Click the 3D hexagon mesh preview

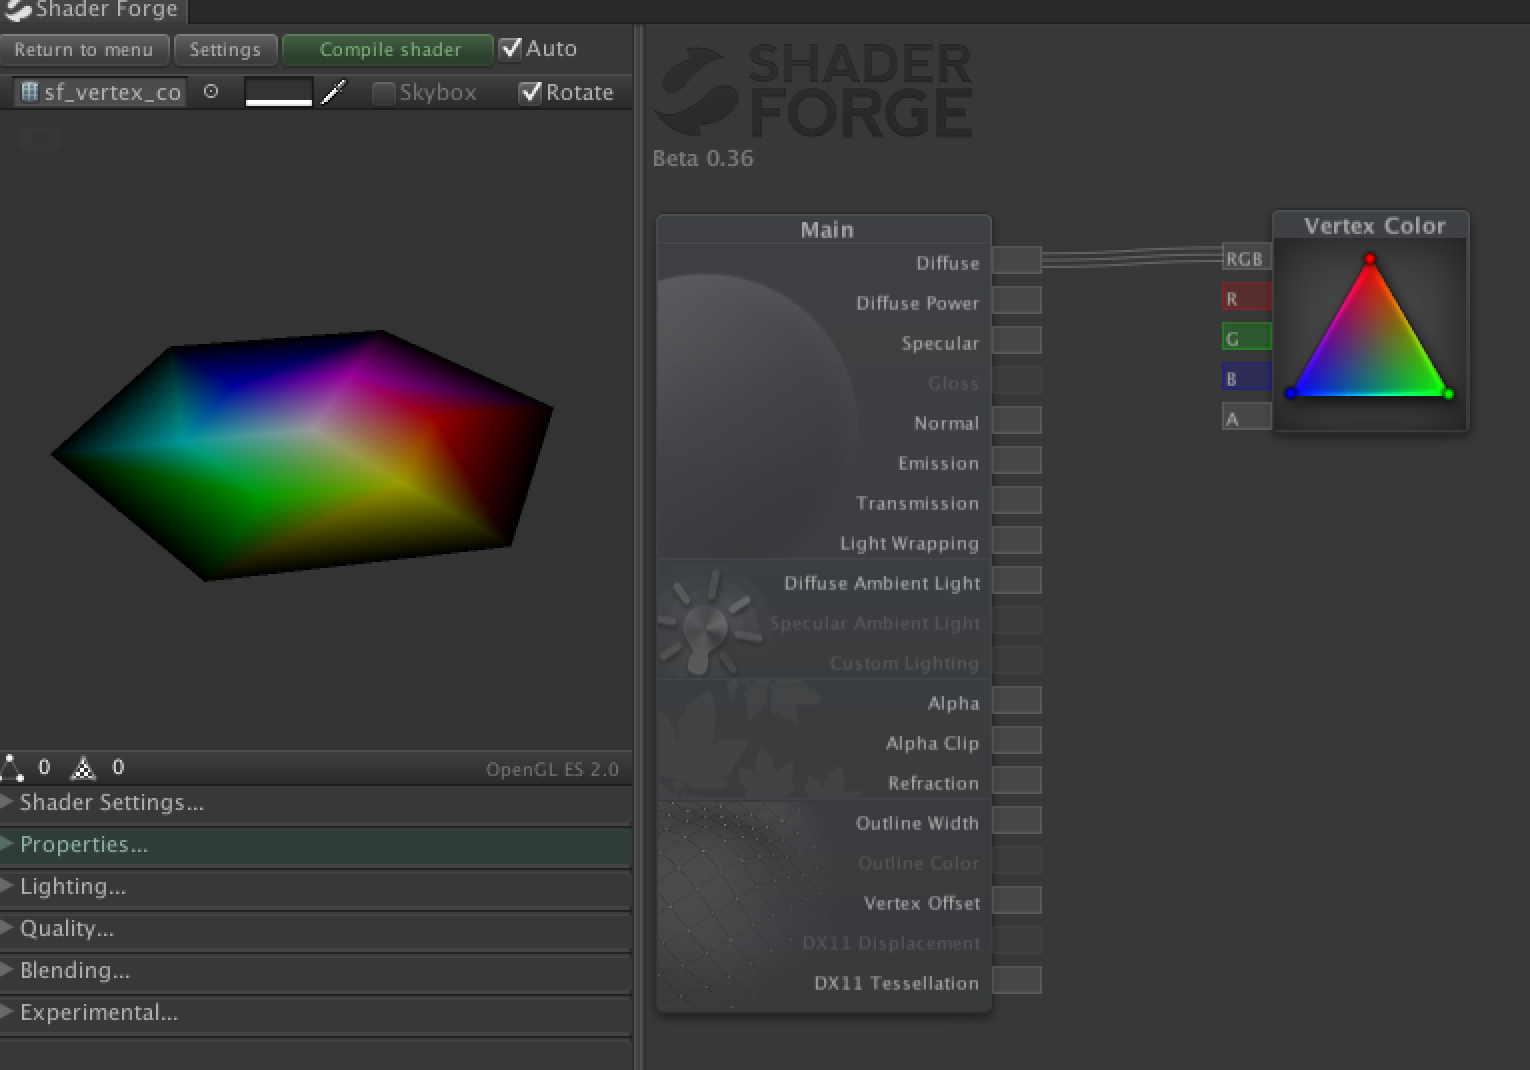tap(302, 455)
